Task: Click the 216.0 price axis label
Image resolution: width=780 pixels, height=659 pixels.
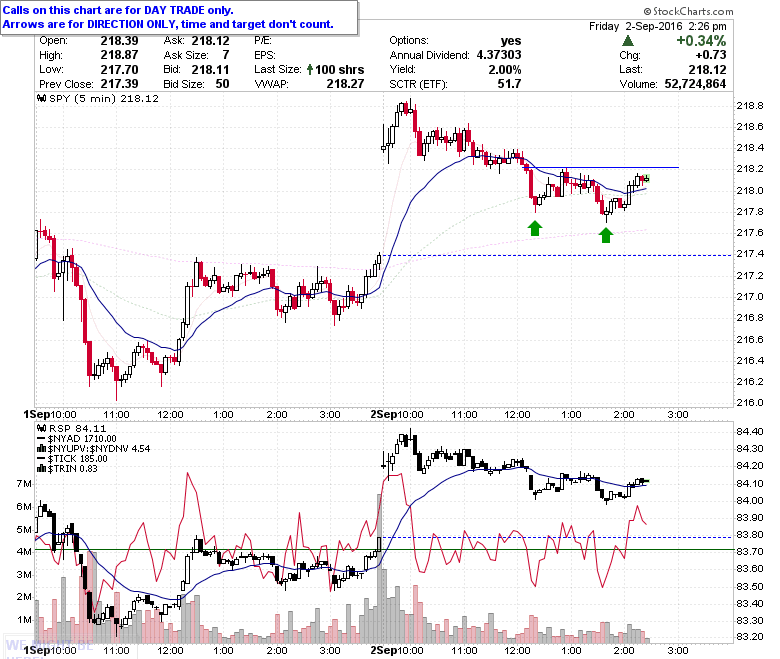Action: (x=750, y=402)
